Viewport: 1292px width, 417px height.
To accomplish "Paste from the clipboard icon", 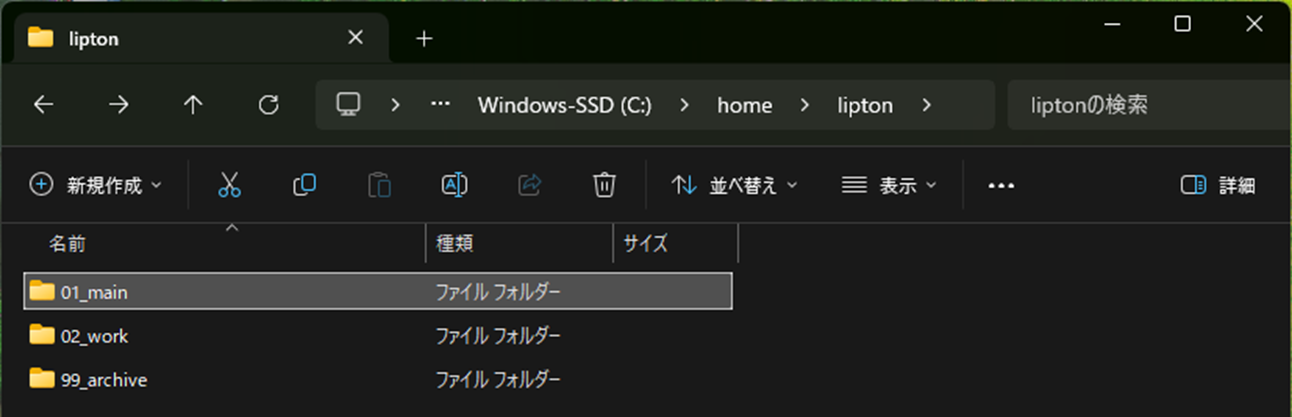I will [x=379, y=185].
